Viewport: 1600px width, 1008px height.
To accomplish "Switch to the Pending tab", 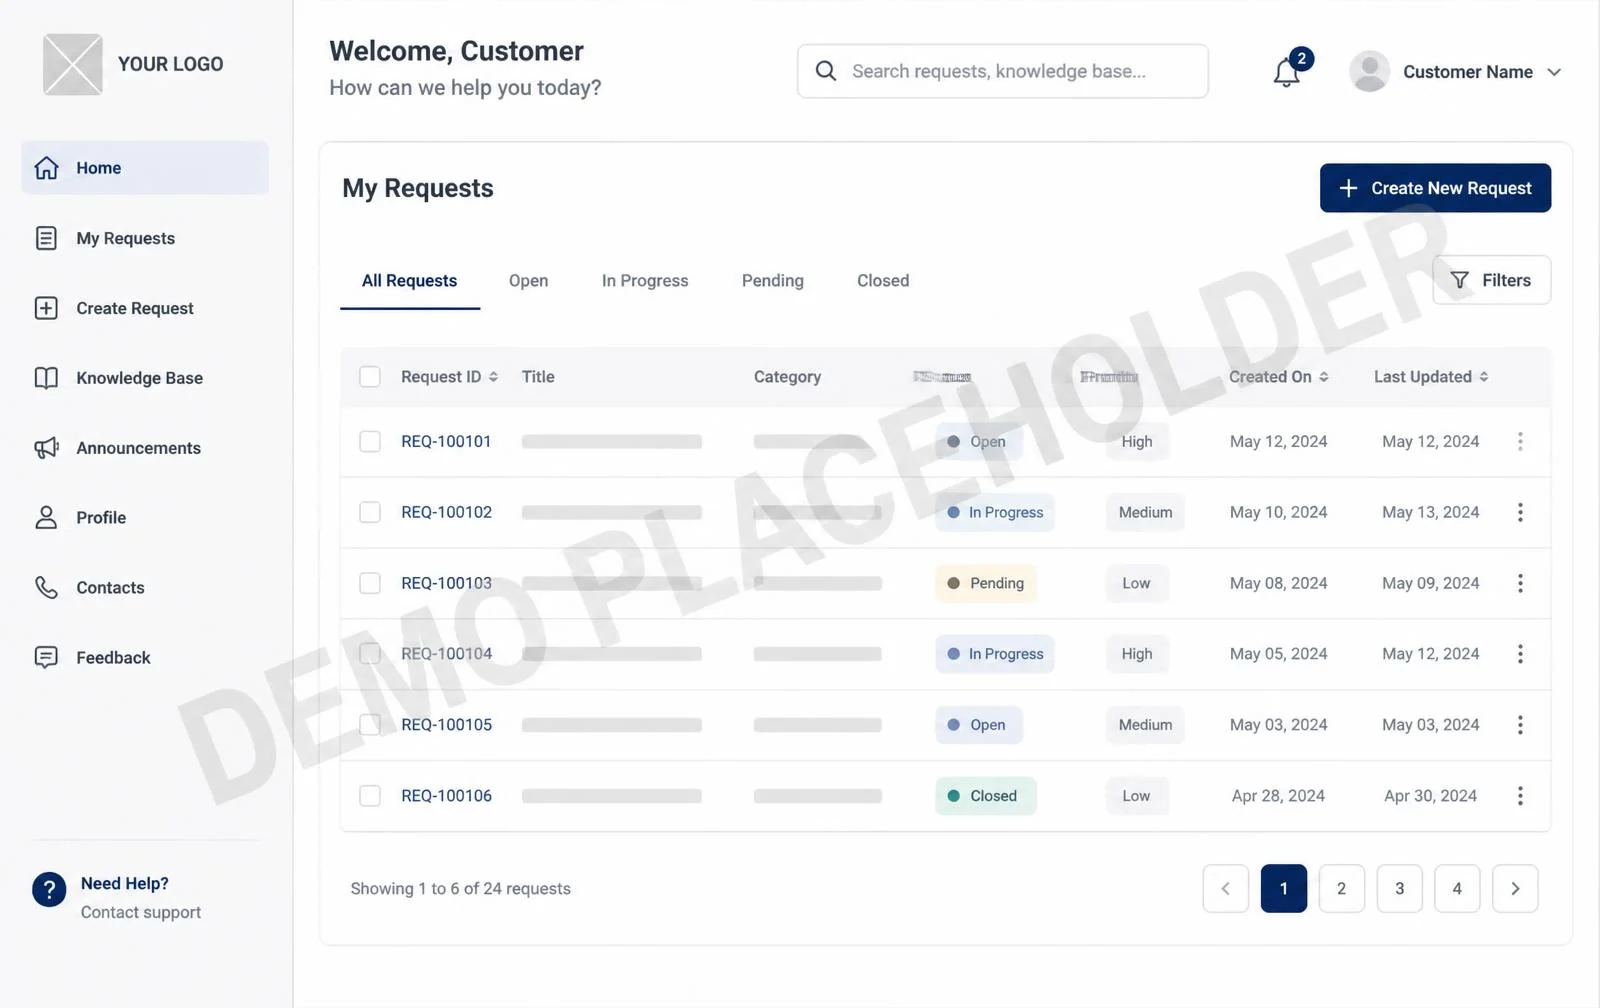I will (x=773, y=281).
